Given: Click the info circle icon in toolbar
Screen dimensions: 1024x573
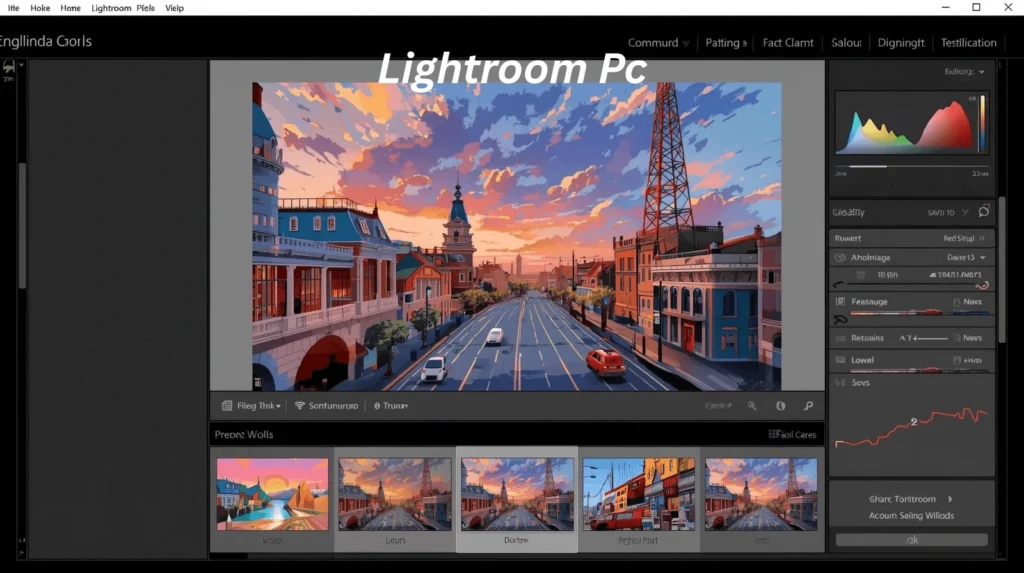Looking at the screenshot, I should [780, 406].
